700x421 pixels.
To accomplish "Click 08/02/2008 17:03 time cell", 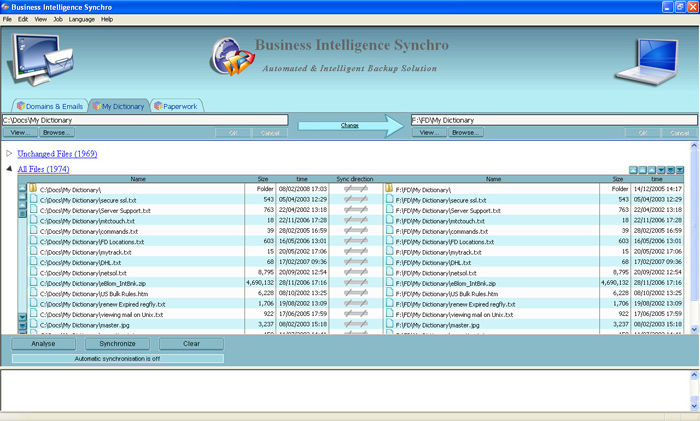I will click(303, 189).
